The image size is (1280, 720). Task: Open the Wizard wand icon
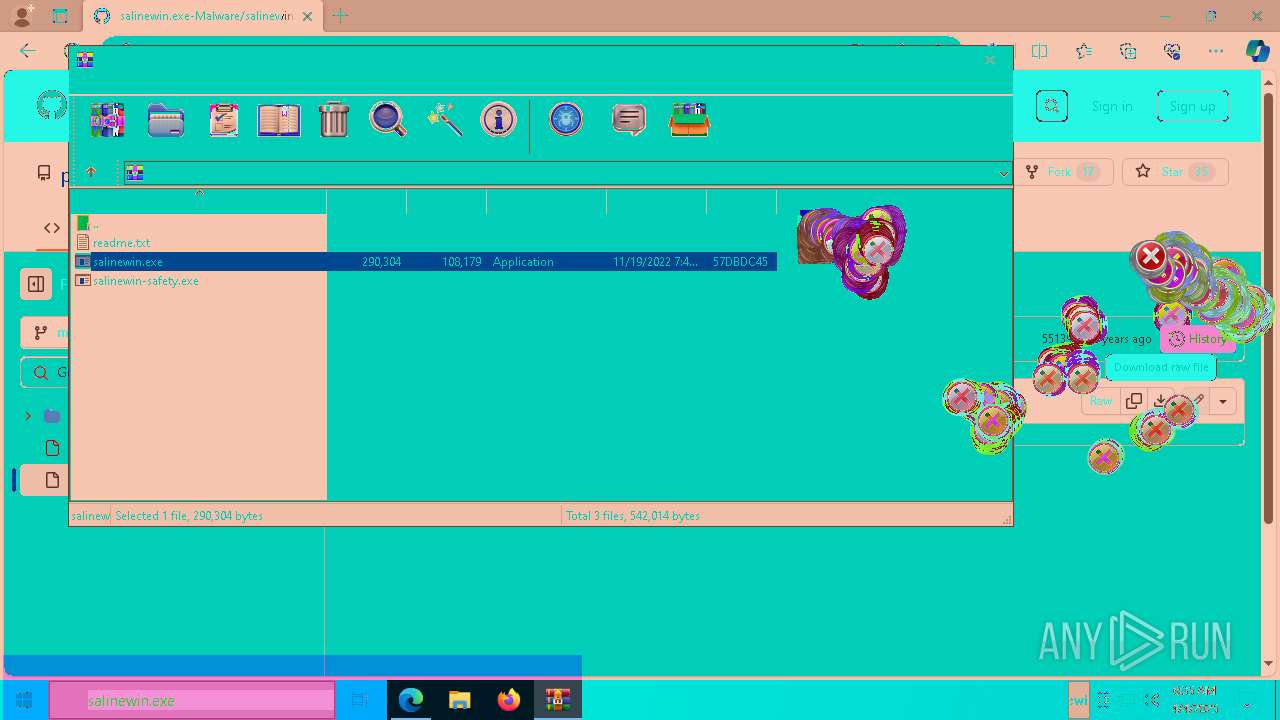444,119
